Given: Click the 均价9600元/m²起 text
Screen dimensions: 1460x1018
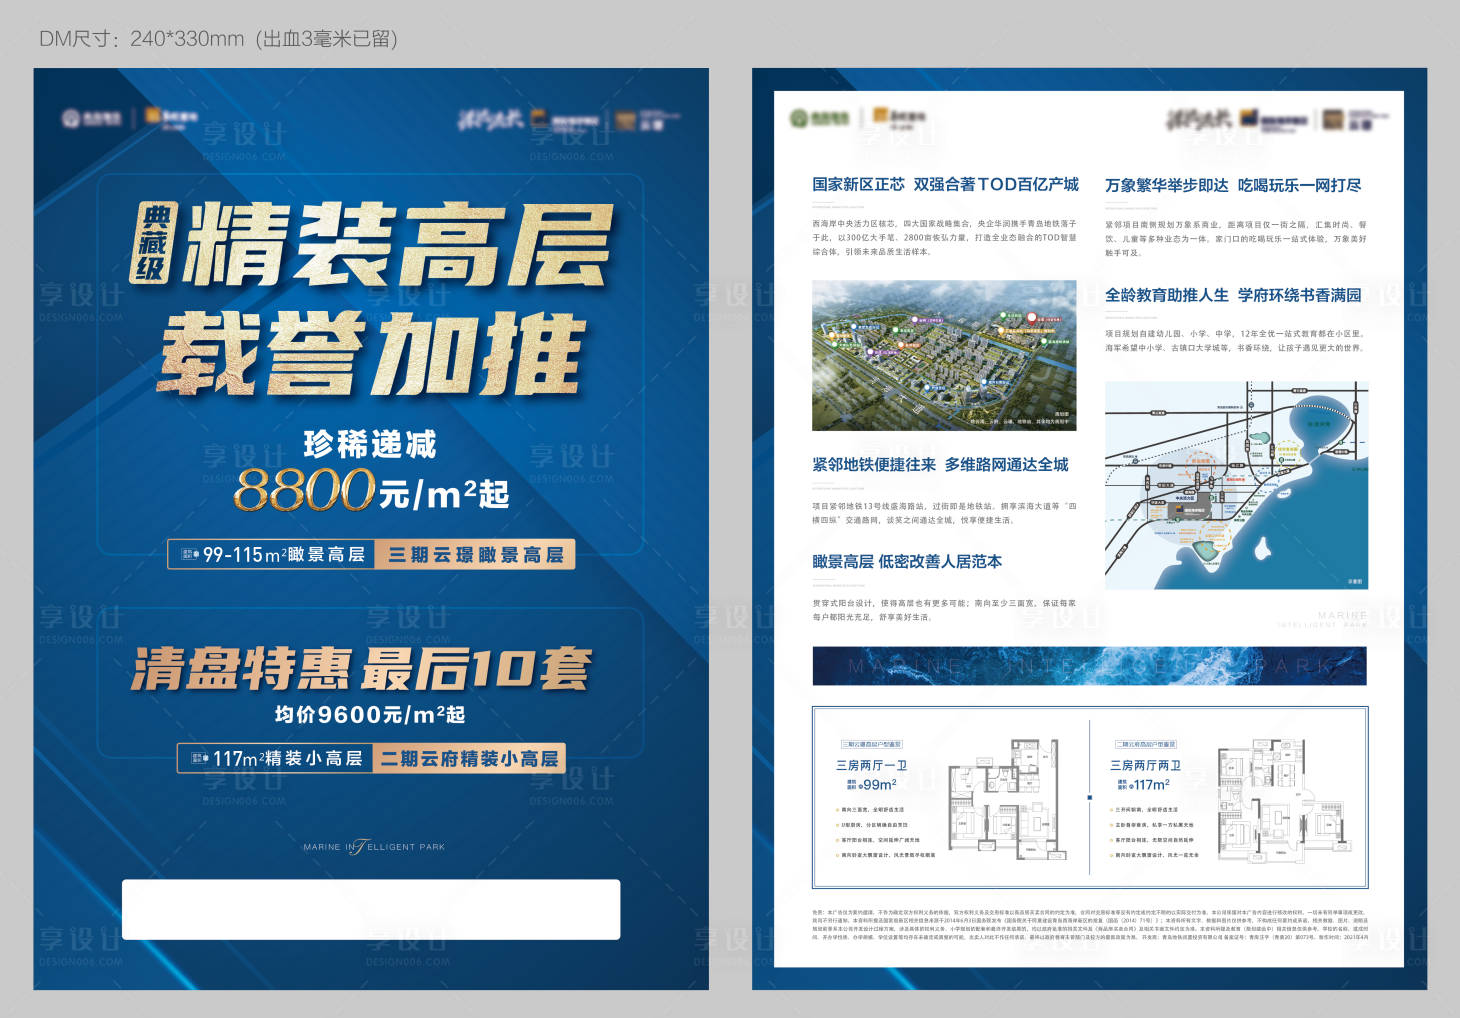Looking at the screenshot, I should coord(370,714).
